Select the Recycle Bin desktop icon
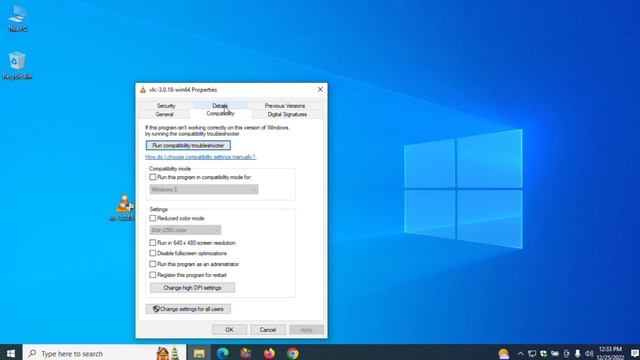The width and height of the screenshot is (640, 360). tap(17, 65)
